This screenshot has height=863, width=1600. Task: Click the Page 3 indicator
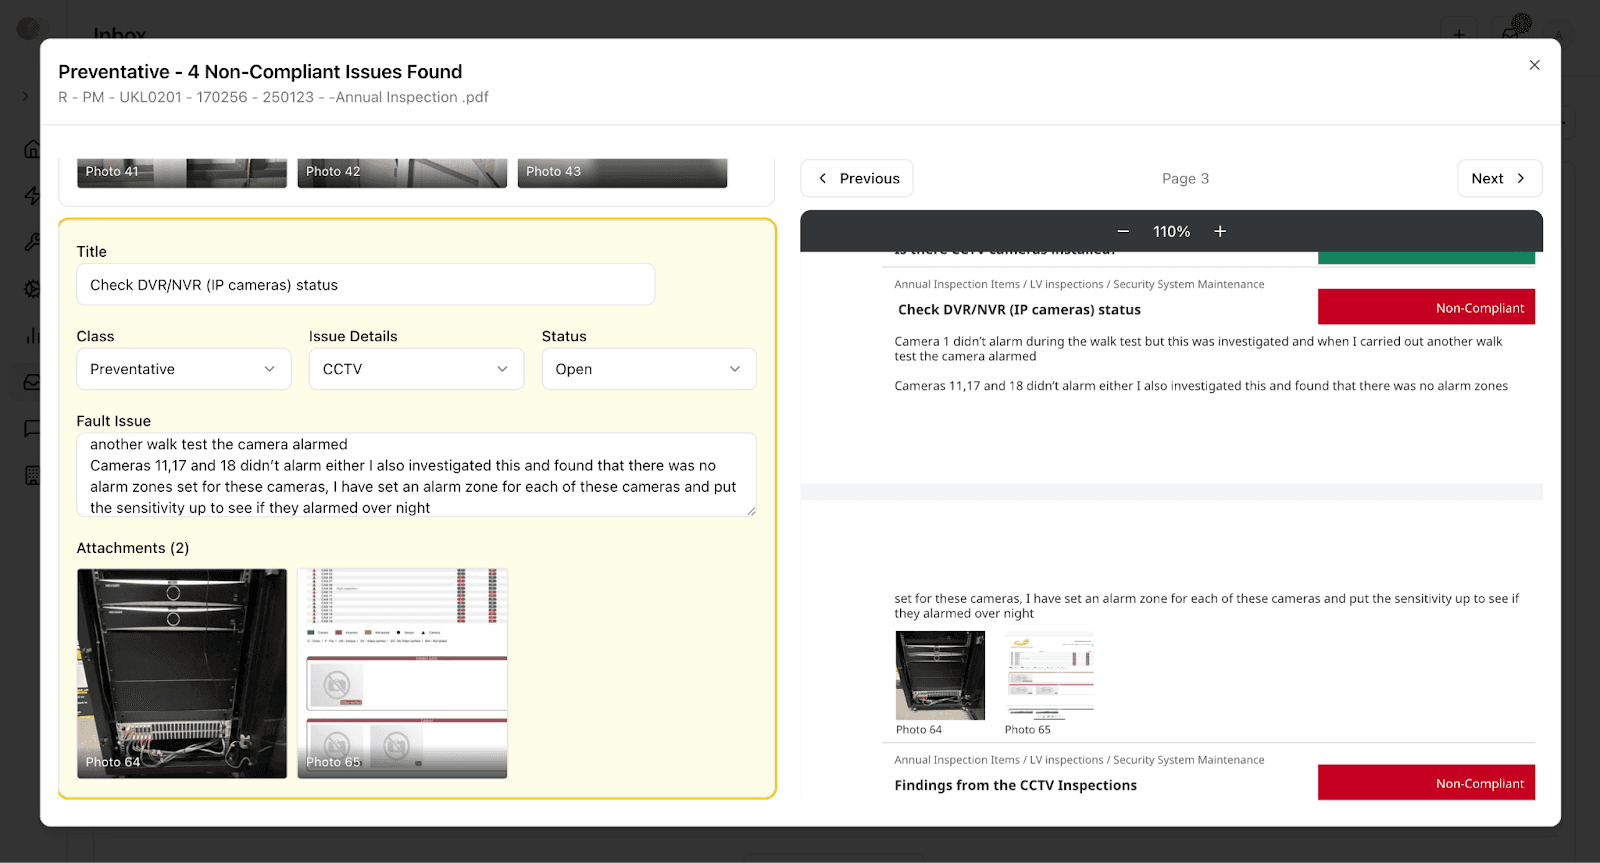pyautogui.click(x=1185, y=178)
